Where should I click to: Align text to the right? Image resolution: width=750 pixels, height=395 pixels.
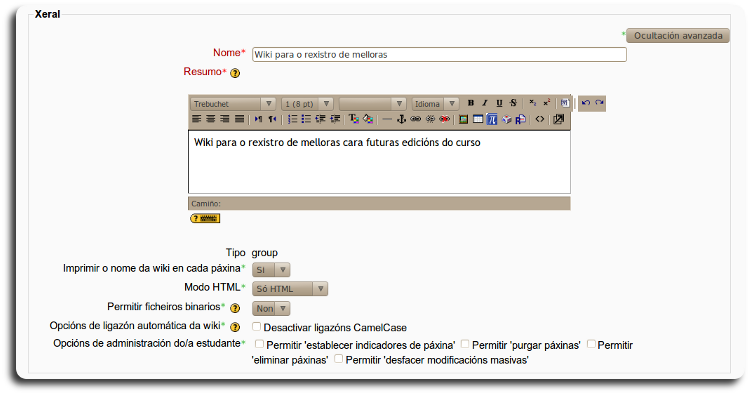(x=225, y=119)
